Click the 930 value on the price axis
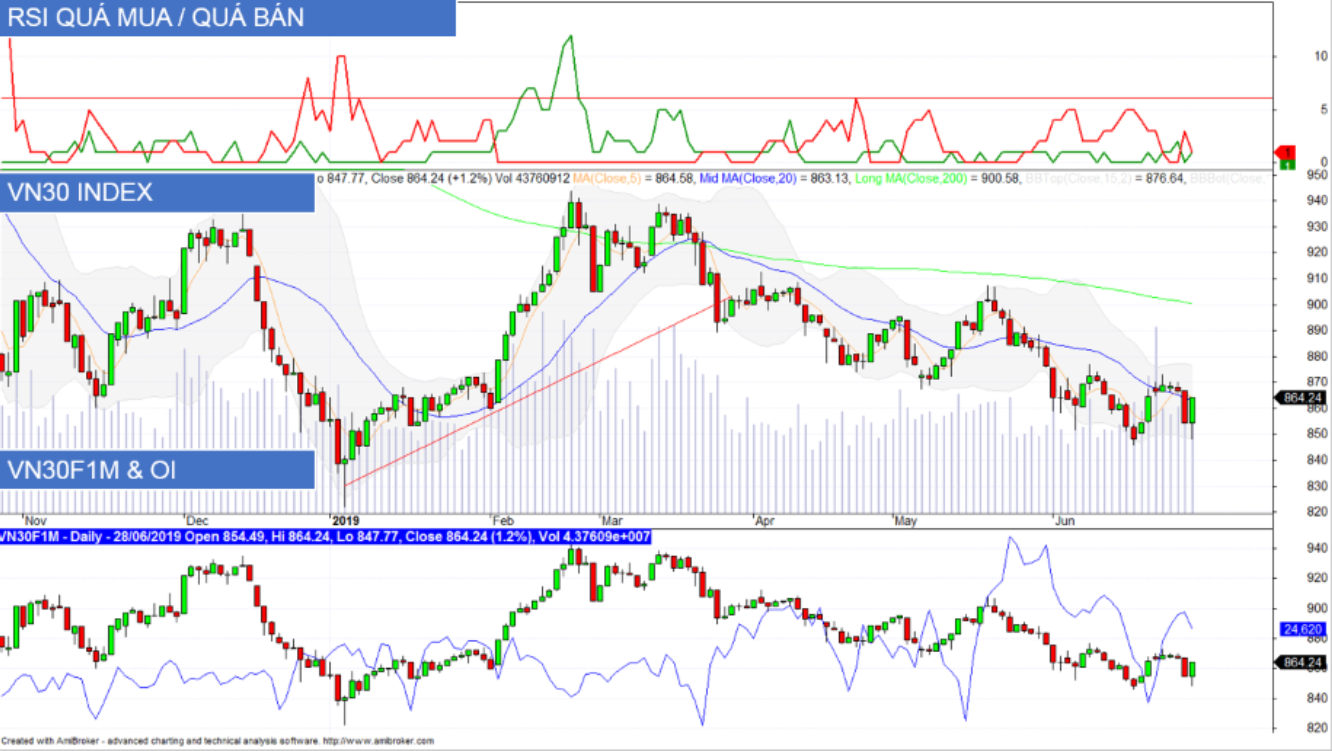The image size is (1332, 751). click(1317, 227)
